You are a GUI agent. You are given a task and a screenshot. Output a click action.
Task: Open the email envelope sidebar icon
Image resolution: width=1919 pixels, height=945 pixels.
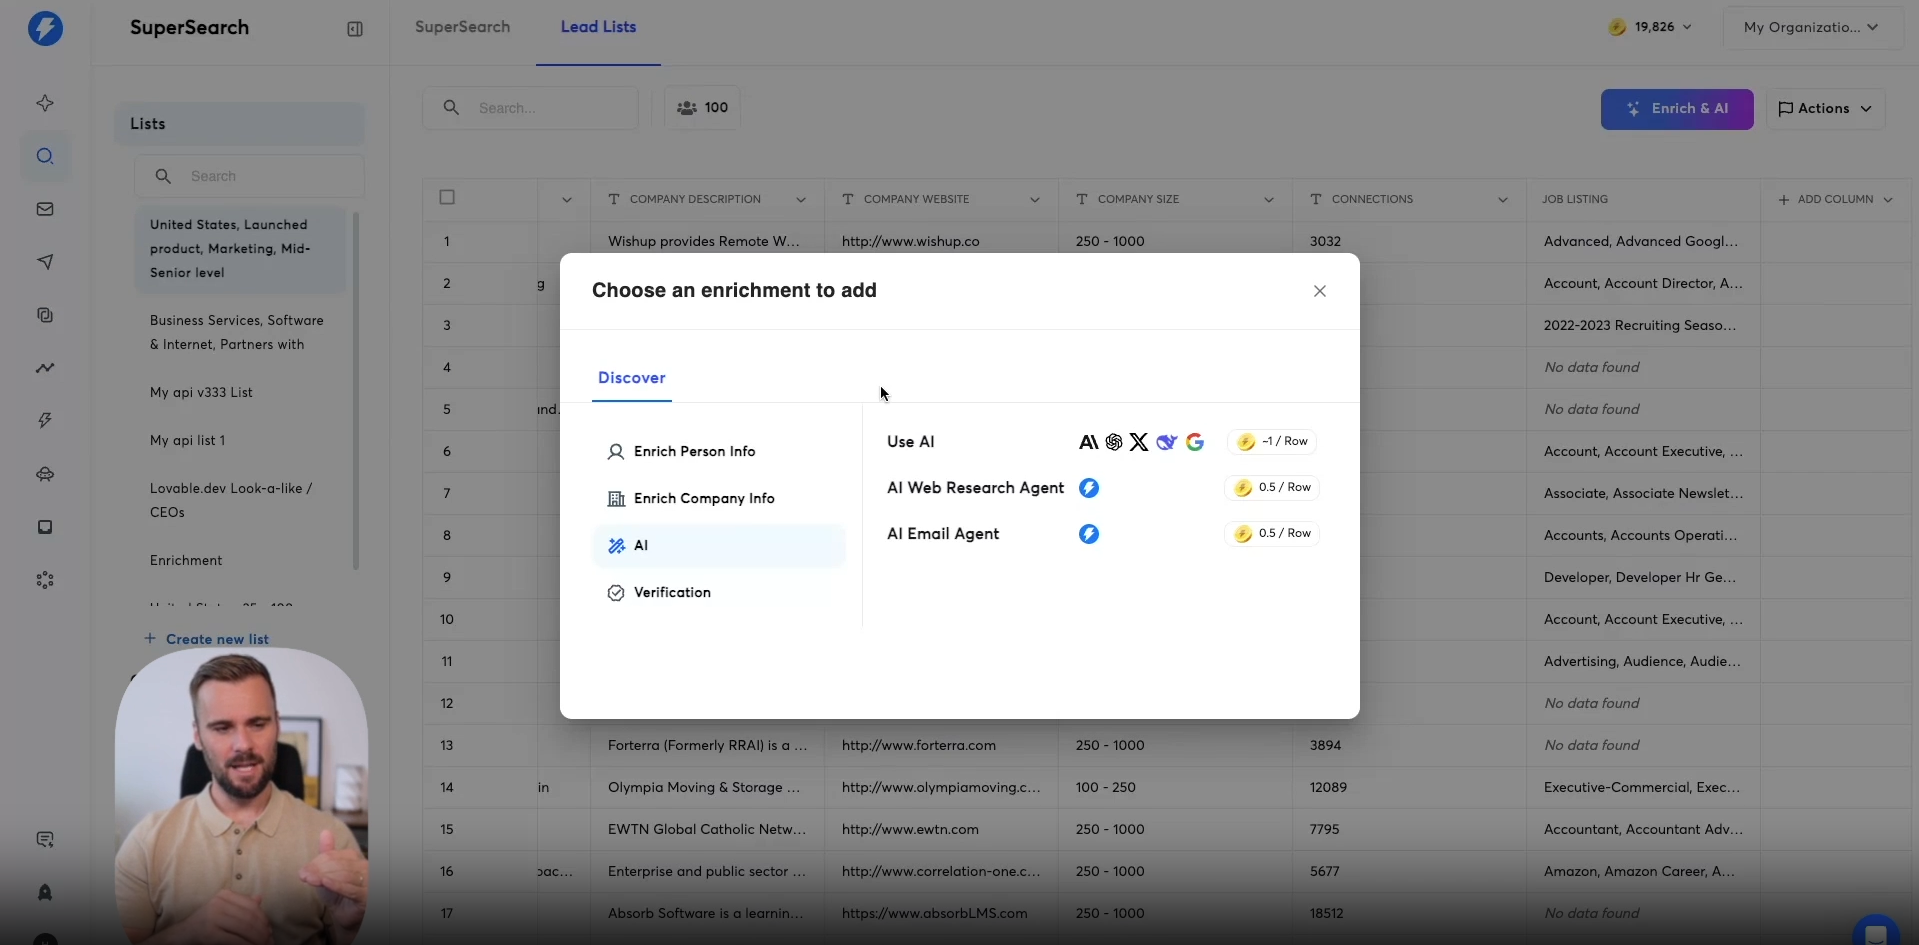(x=45, y=209)
